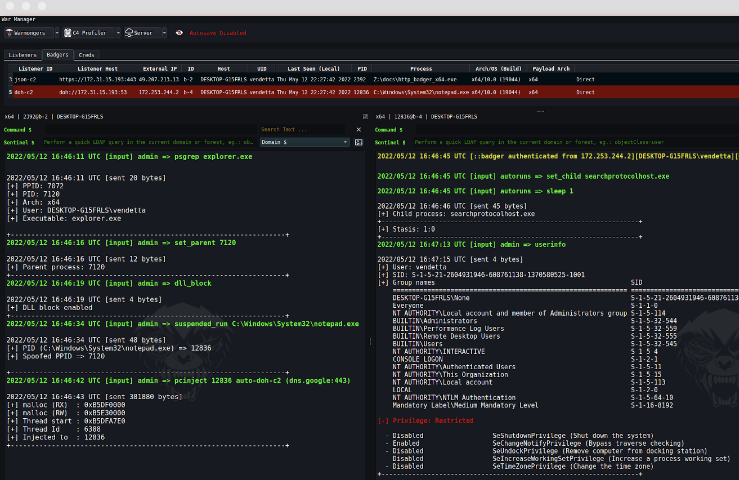The height and width of the screenshot is (480, 739).
Task: Click the DLL block enabled output line
Action: tap(49, 308)
